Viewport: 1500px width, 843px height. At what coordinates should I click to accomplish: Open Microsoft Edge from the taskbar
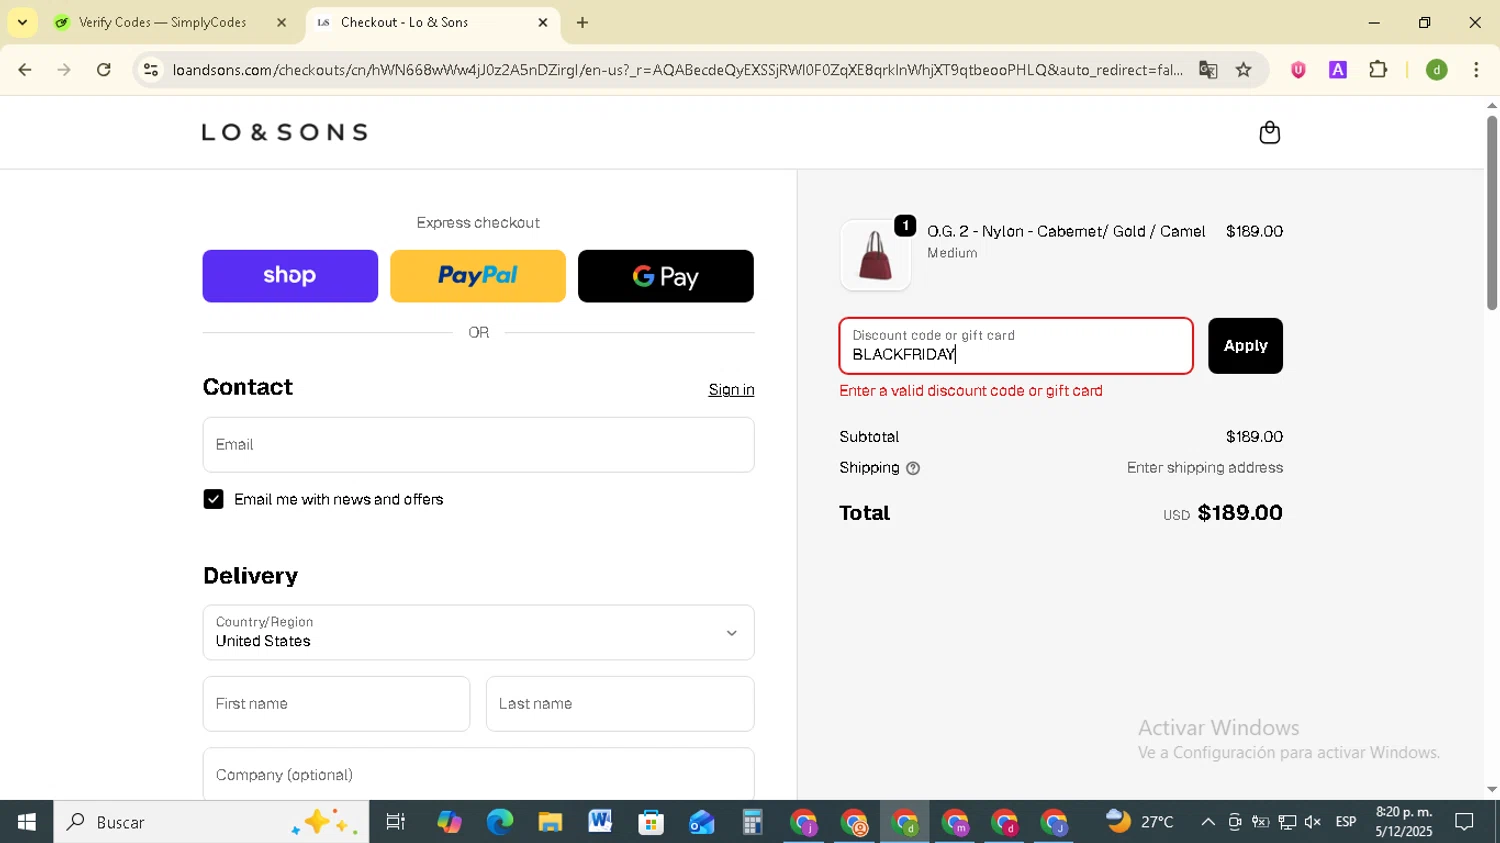499,822
